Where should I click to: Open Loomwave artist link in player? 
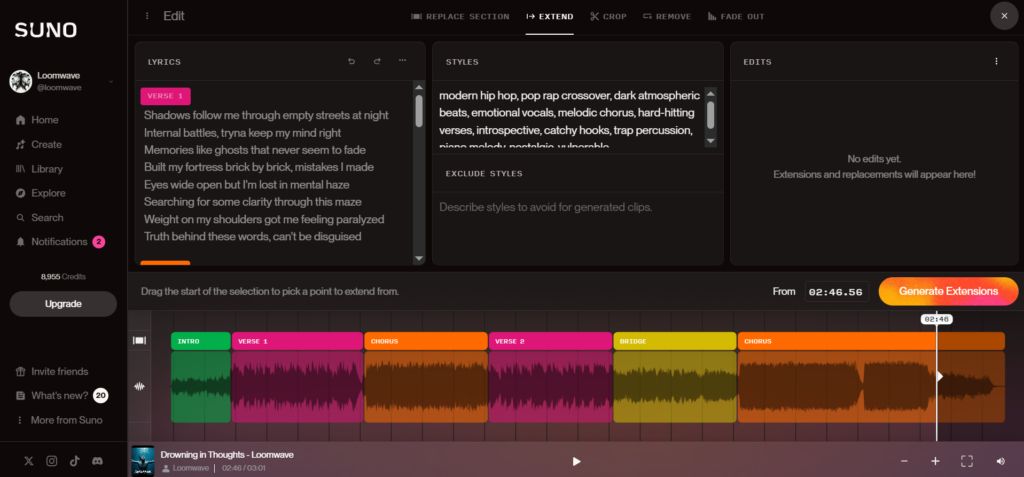coord(191,468)
